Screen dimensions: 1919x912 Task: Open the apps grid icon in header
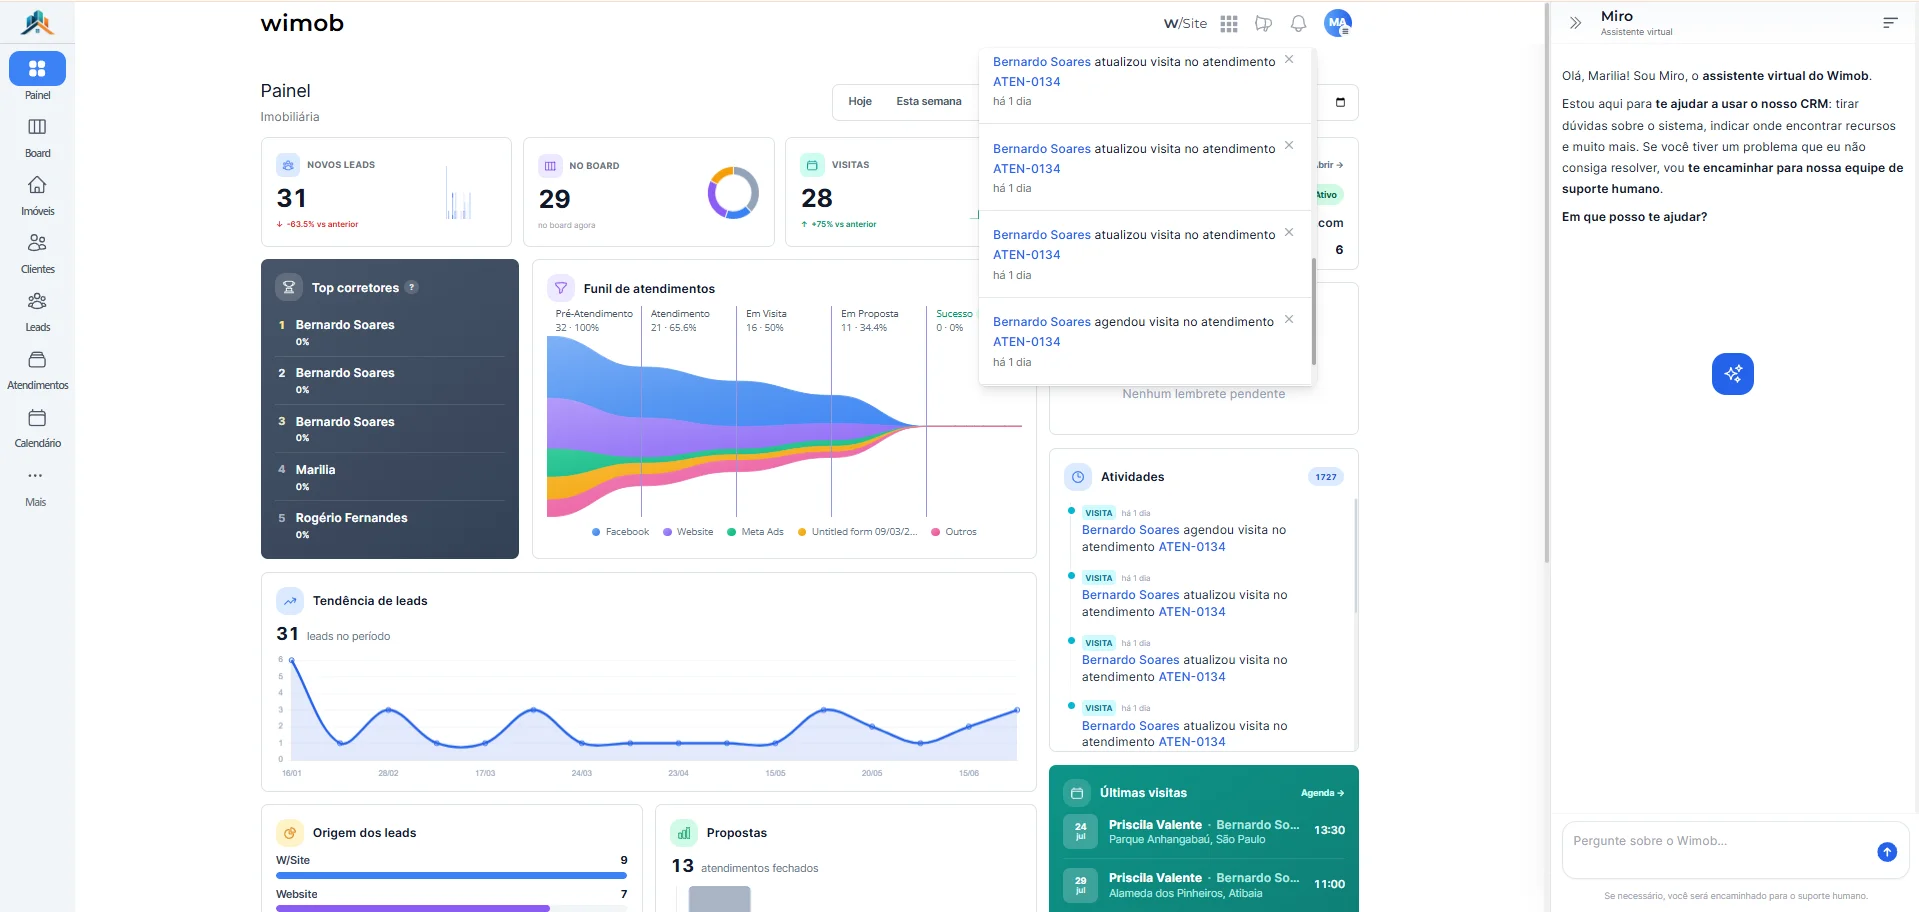coord(1229,23)
